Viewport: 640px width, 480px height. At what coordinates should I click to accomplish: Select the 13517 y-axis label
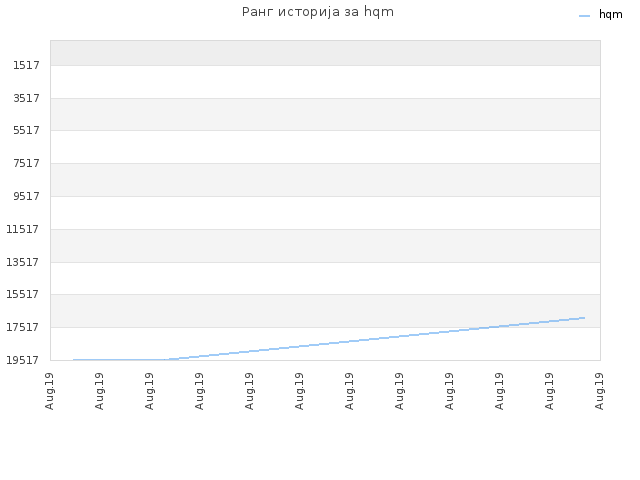point(23,262)
